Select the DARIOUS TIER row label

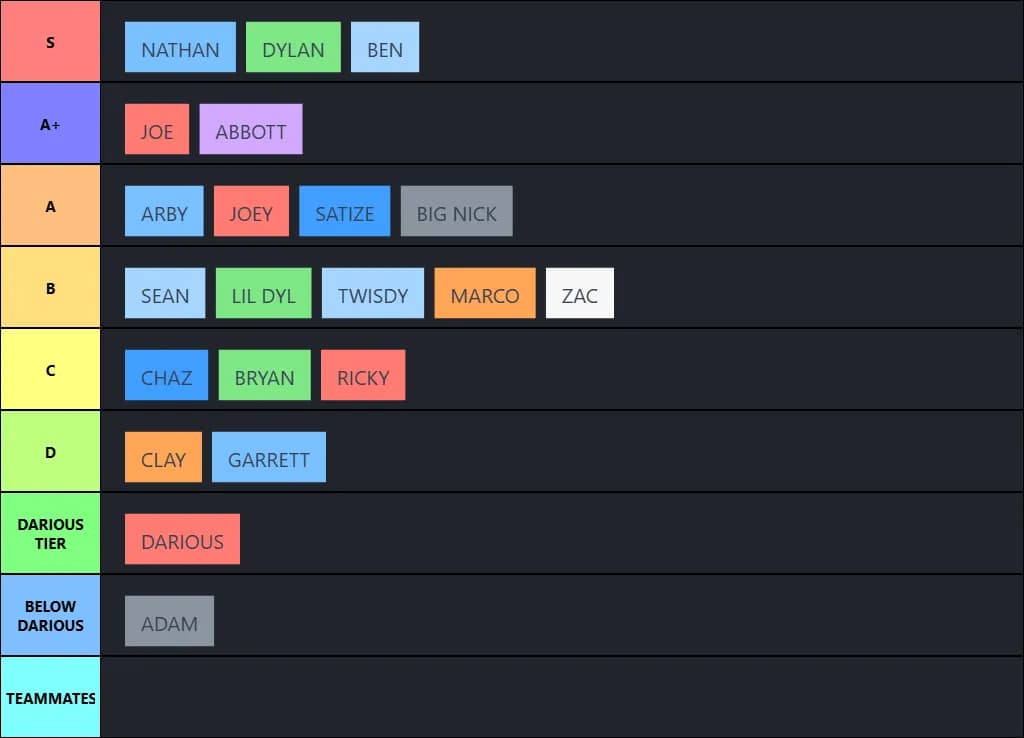click(x=50, y=533)
